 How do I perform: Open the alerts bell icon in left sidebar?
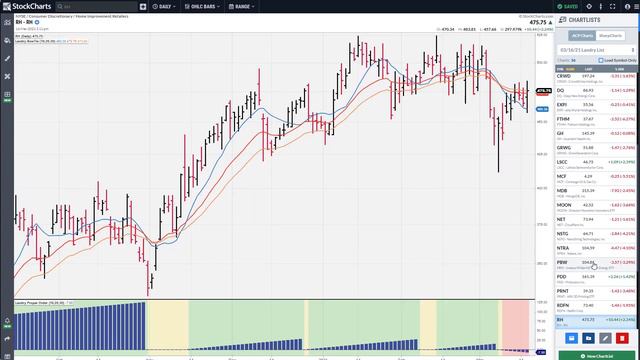pyautogui.click(x=7, y=320)
